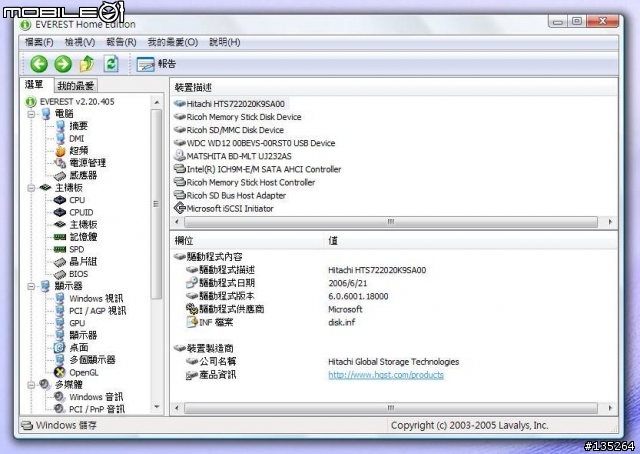Select the OpenGL icon
Image resolution: width=640 pixels, height=454 pixels.
(x=60, y=372)
